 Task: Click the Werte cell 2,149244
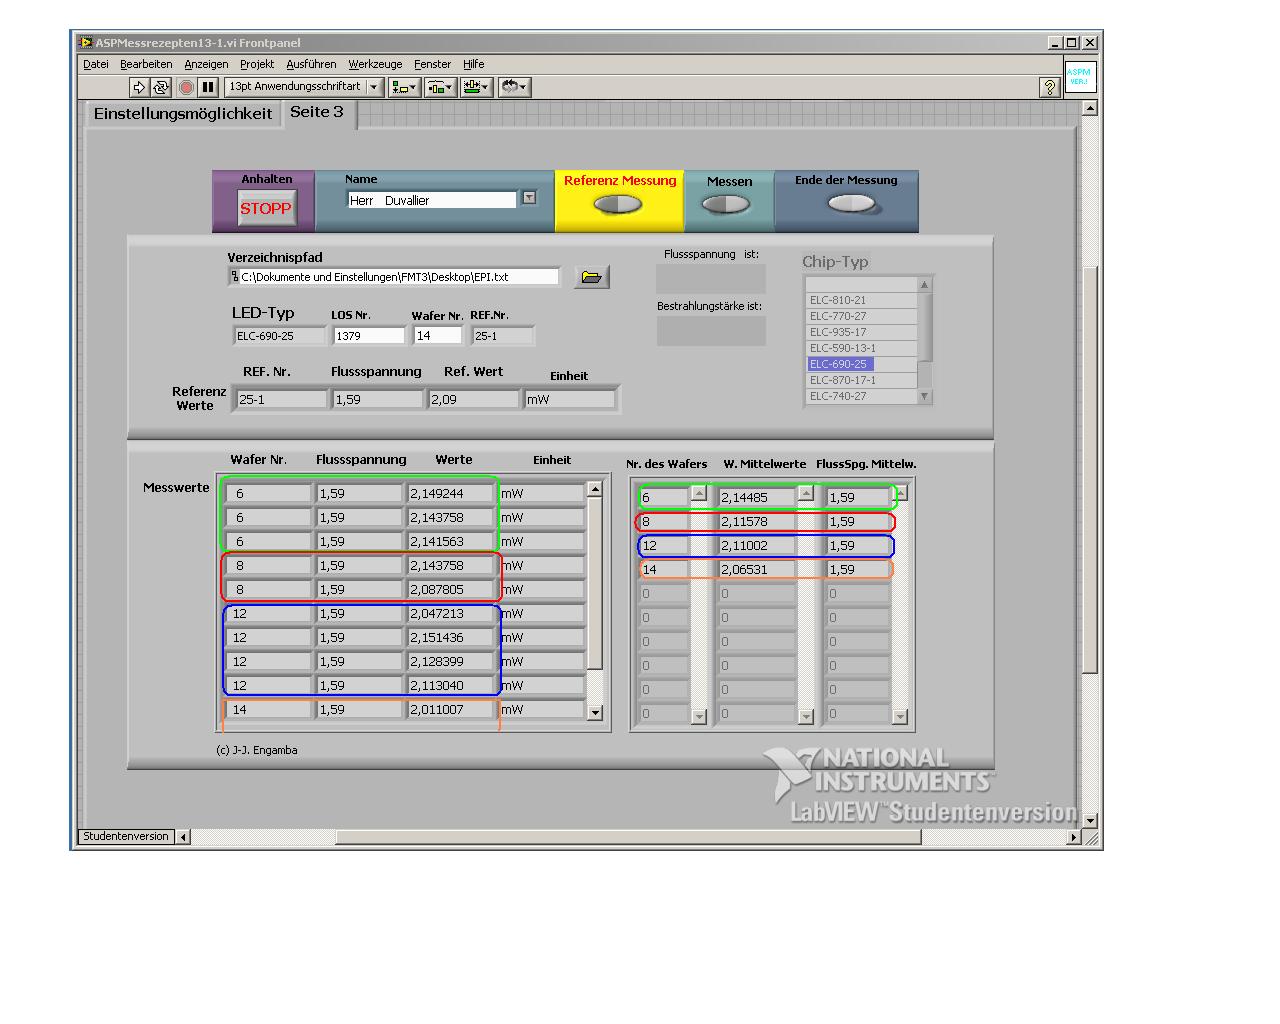tap(451, 493)
